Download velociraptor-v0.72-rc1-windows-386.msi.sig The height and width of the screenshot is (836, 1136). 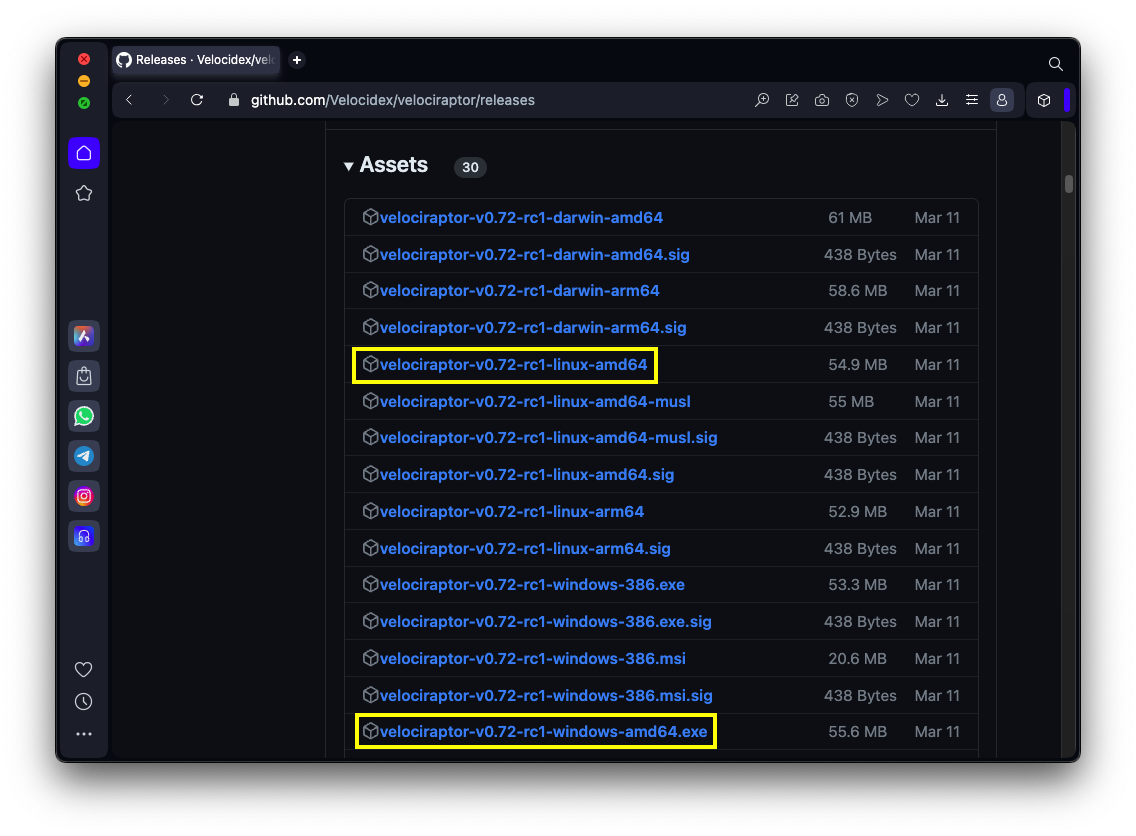pos(546,695)
